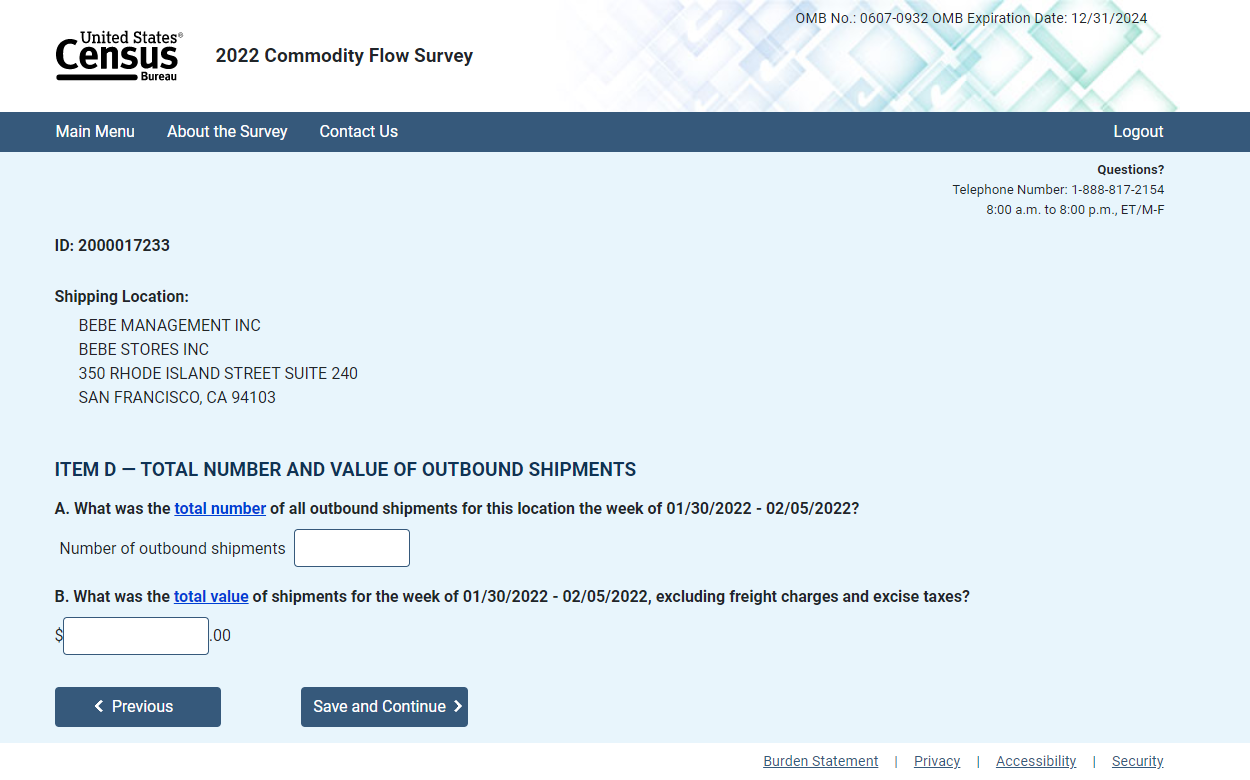Click the 2022 Commodity Flow Survey title
Screen dimensions: 1250x780
coord(344,56)
